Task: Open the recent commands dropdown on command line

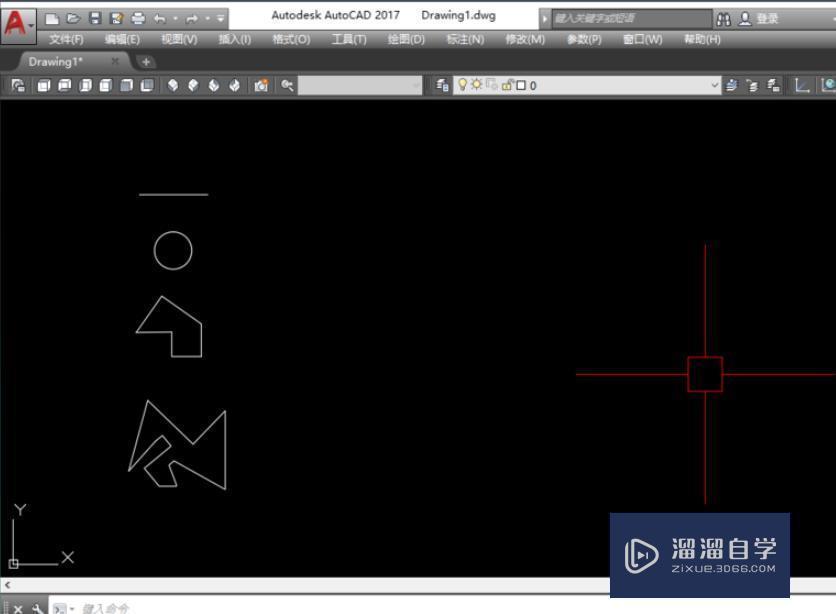Action: point(71,607)
